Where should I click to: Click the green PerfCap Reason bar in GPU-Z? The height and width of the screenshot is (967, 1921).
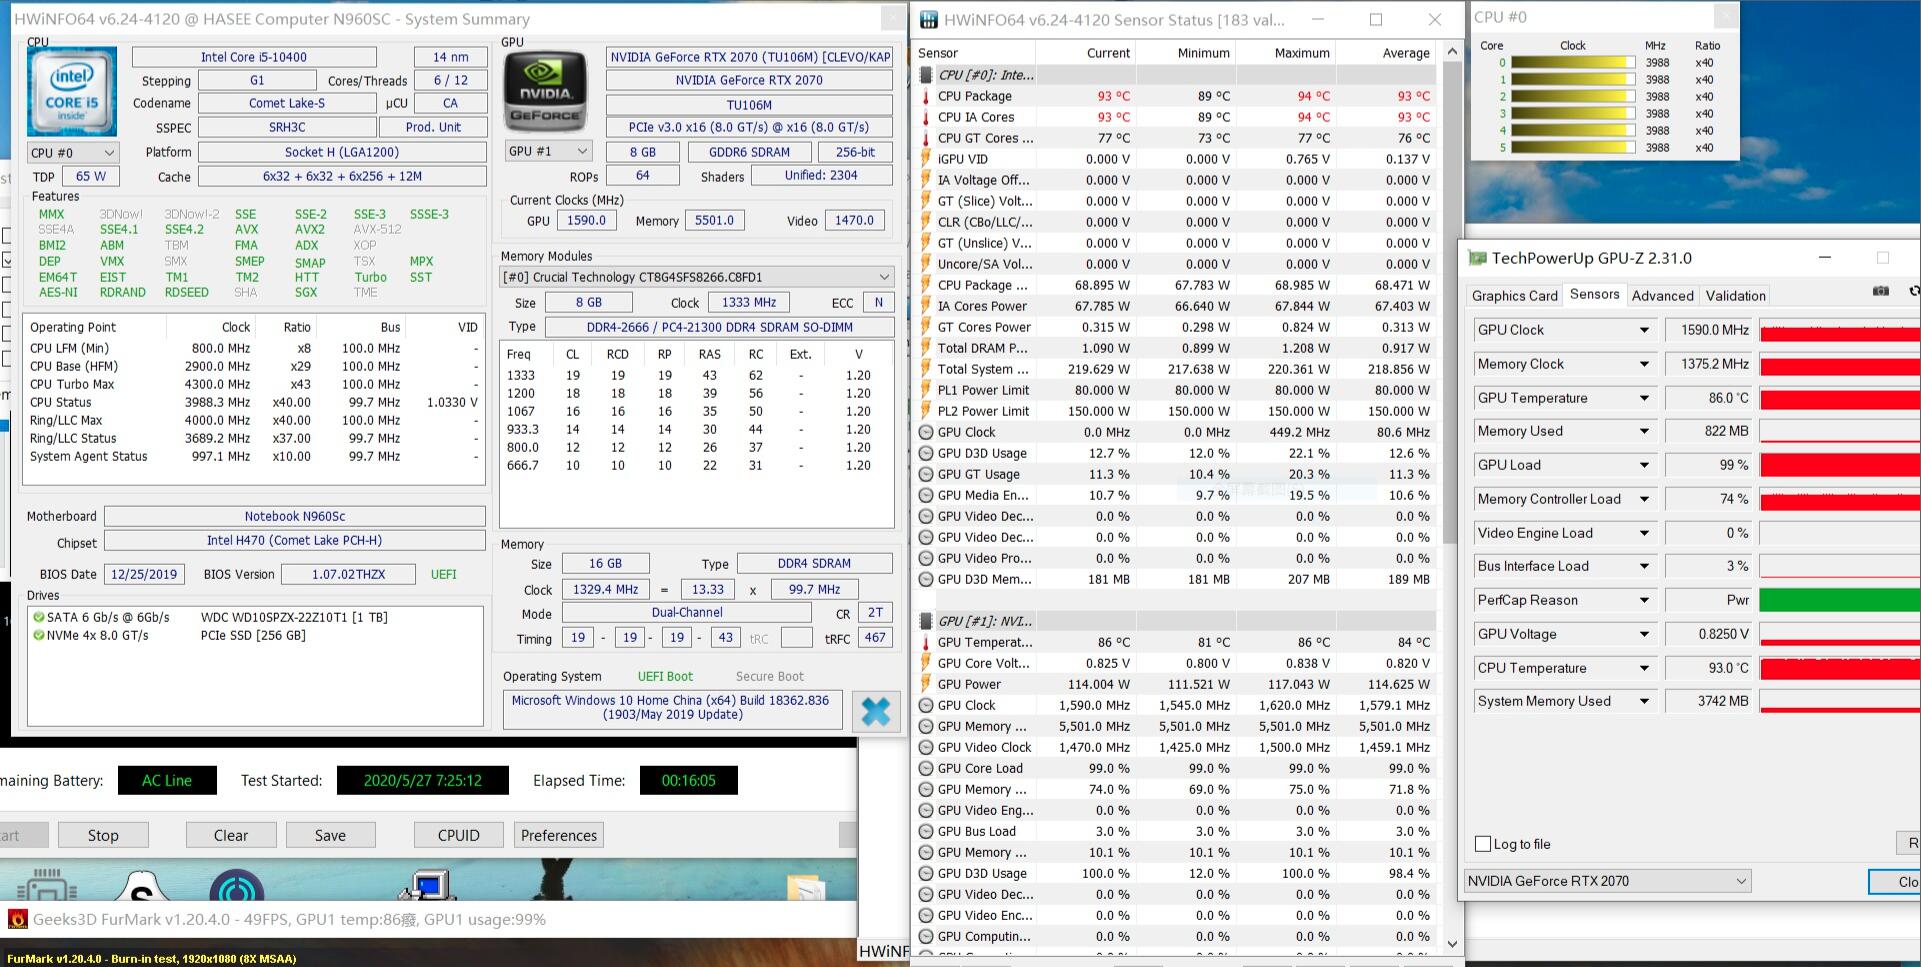coord(1840,601)
